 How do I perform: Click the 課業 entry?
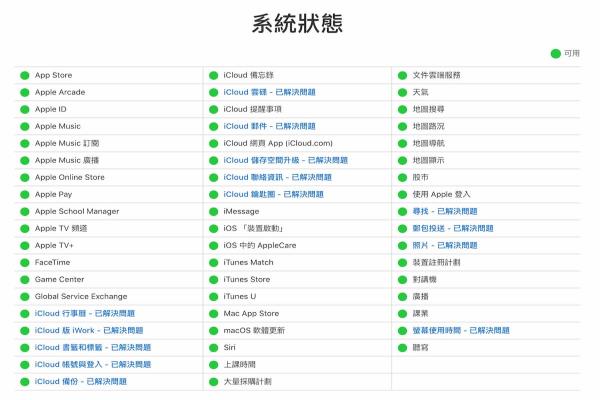point(420,313)
